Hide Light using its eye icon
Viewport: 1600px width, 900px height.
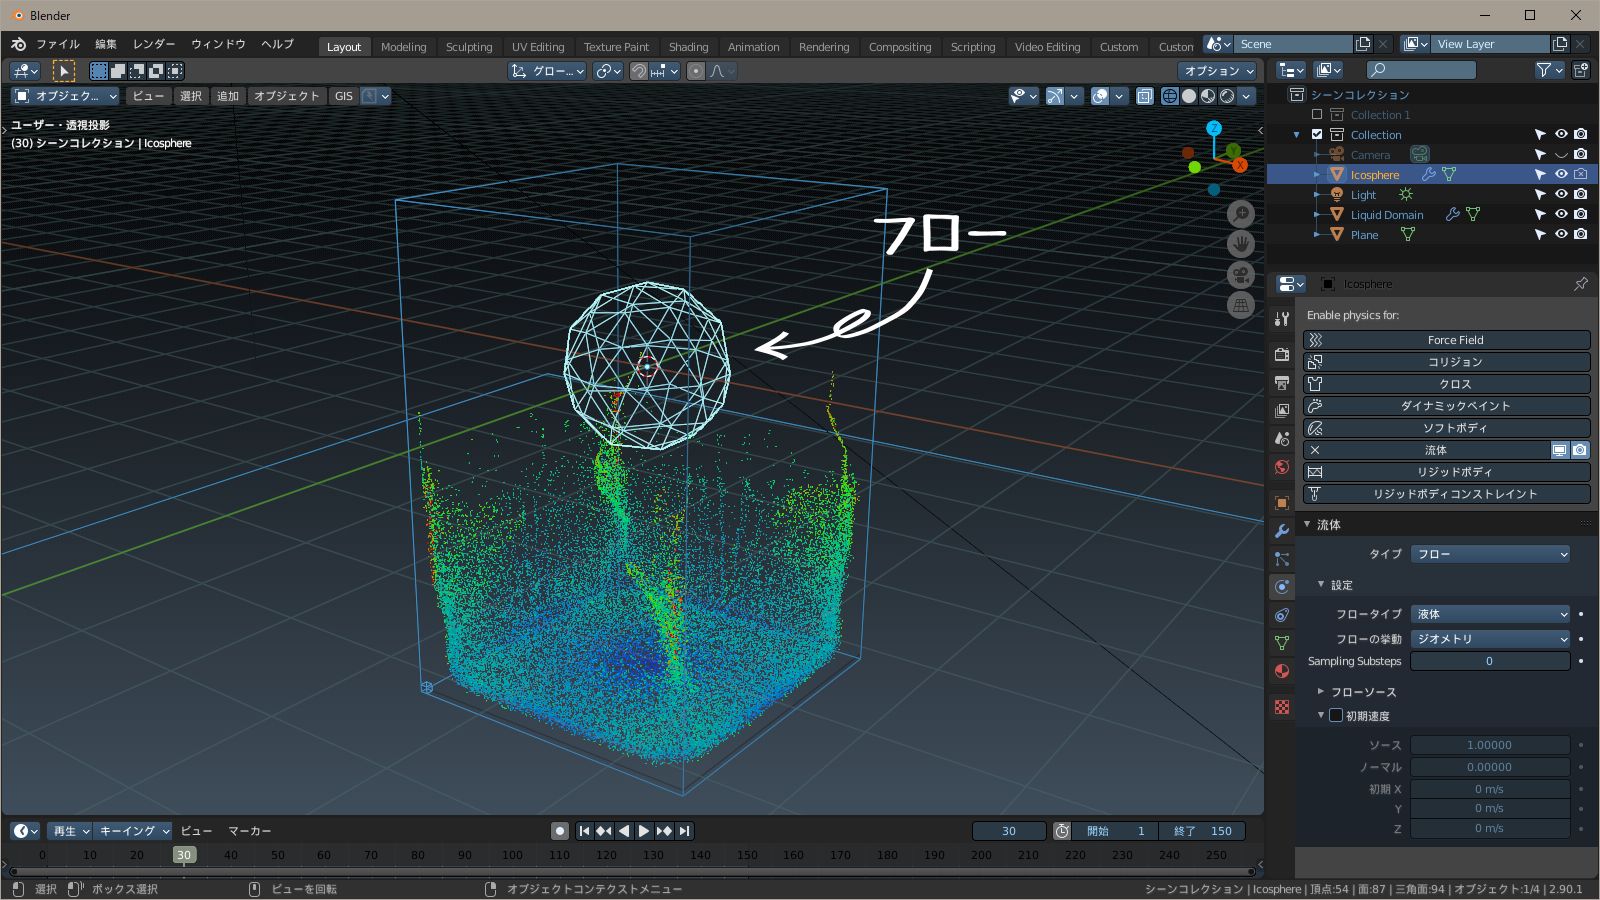click(x=1561, y=194)
